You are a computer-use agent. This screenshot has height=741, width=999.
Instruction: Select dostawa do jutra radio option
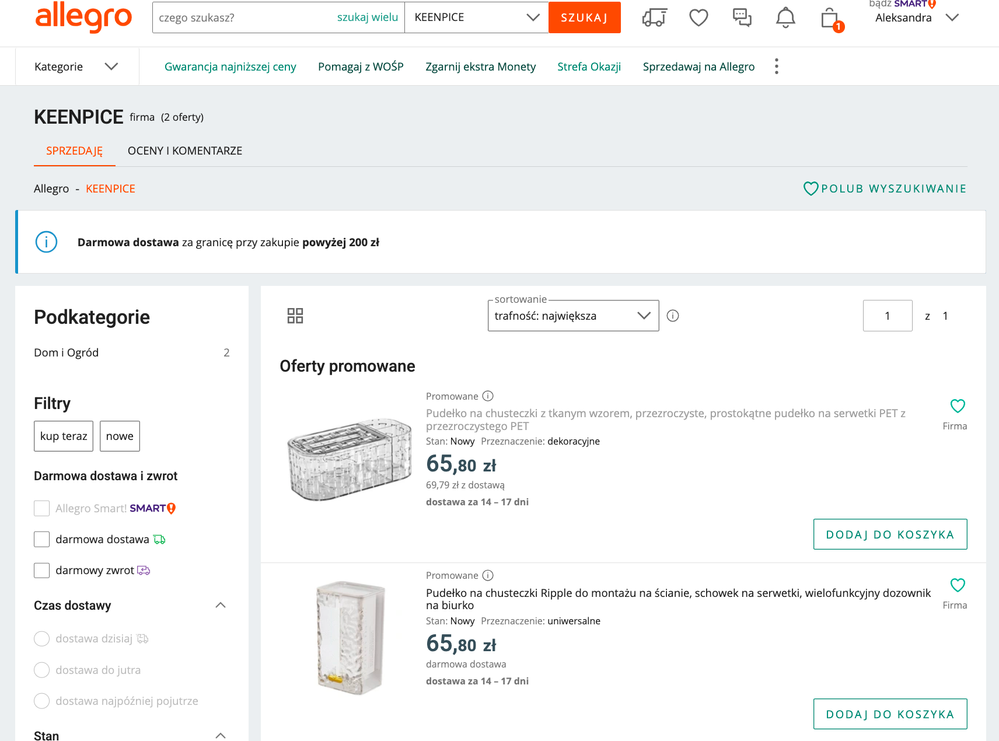[x=41, y=670]
